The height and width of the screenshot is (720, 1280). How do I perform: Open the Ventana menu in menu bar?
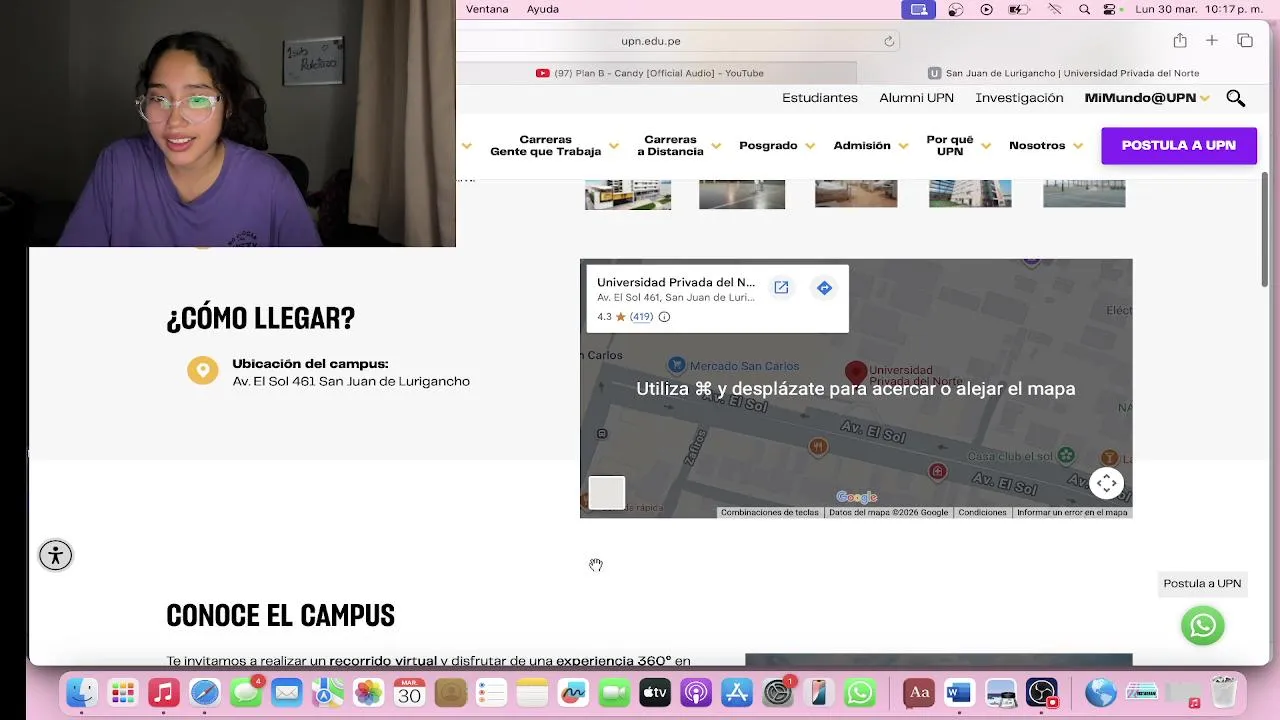[x=487, y=9]
